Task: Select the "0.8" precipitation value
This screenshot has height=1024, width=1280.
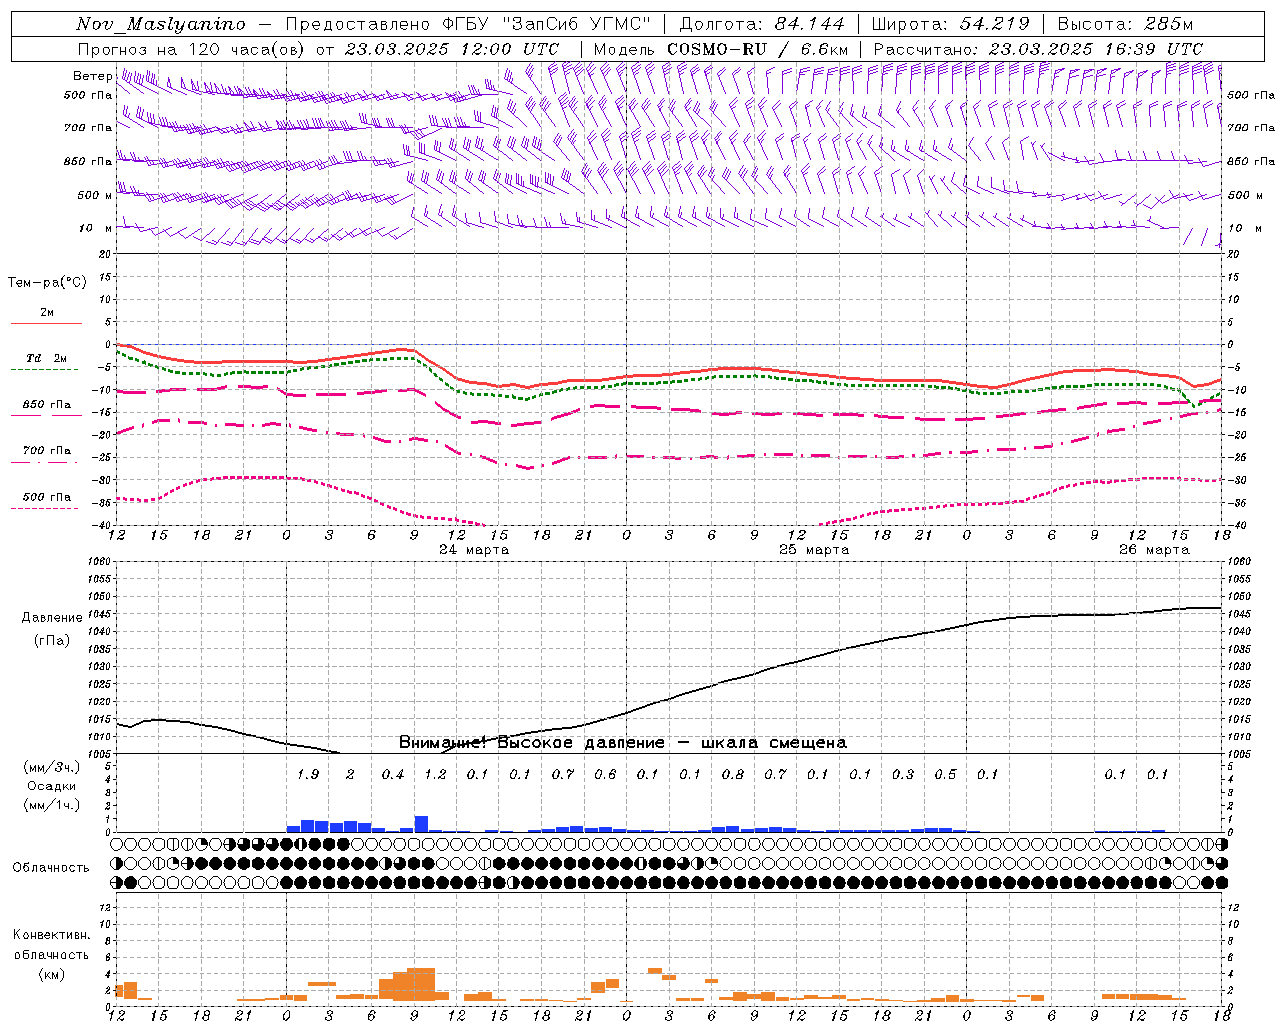Action: [x=733, y=774]
